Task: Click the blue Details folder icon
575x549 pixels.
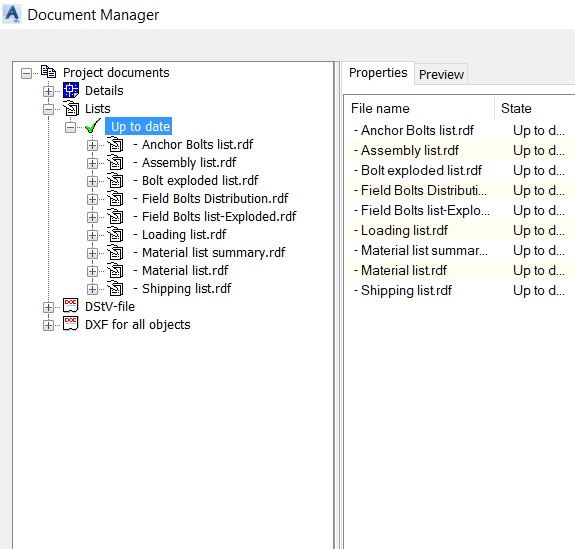Action: 71,90
